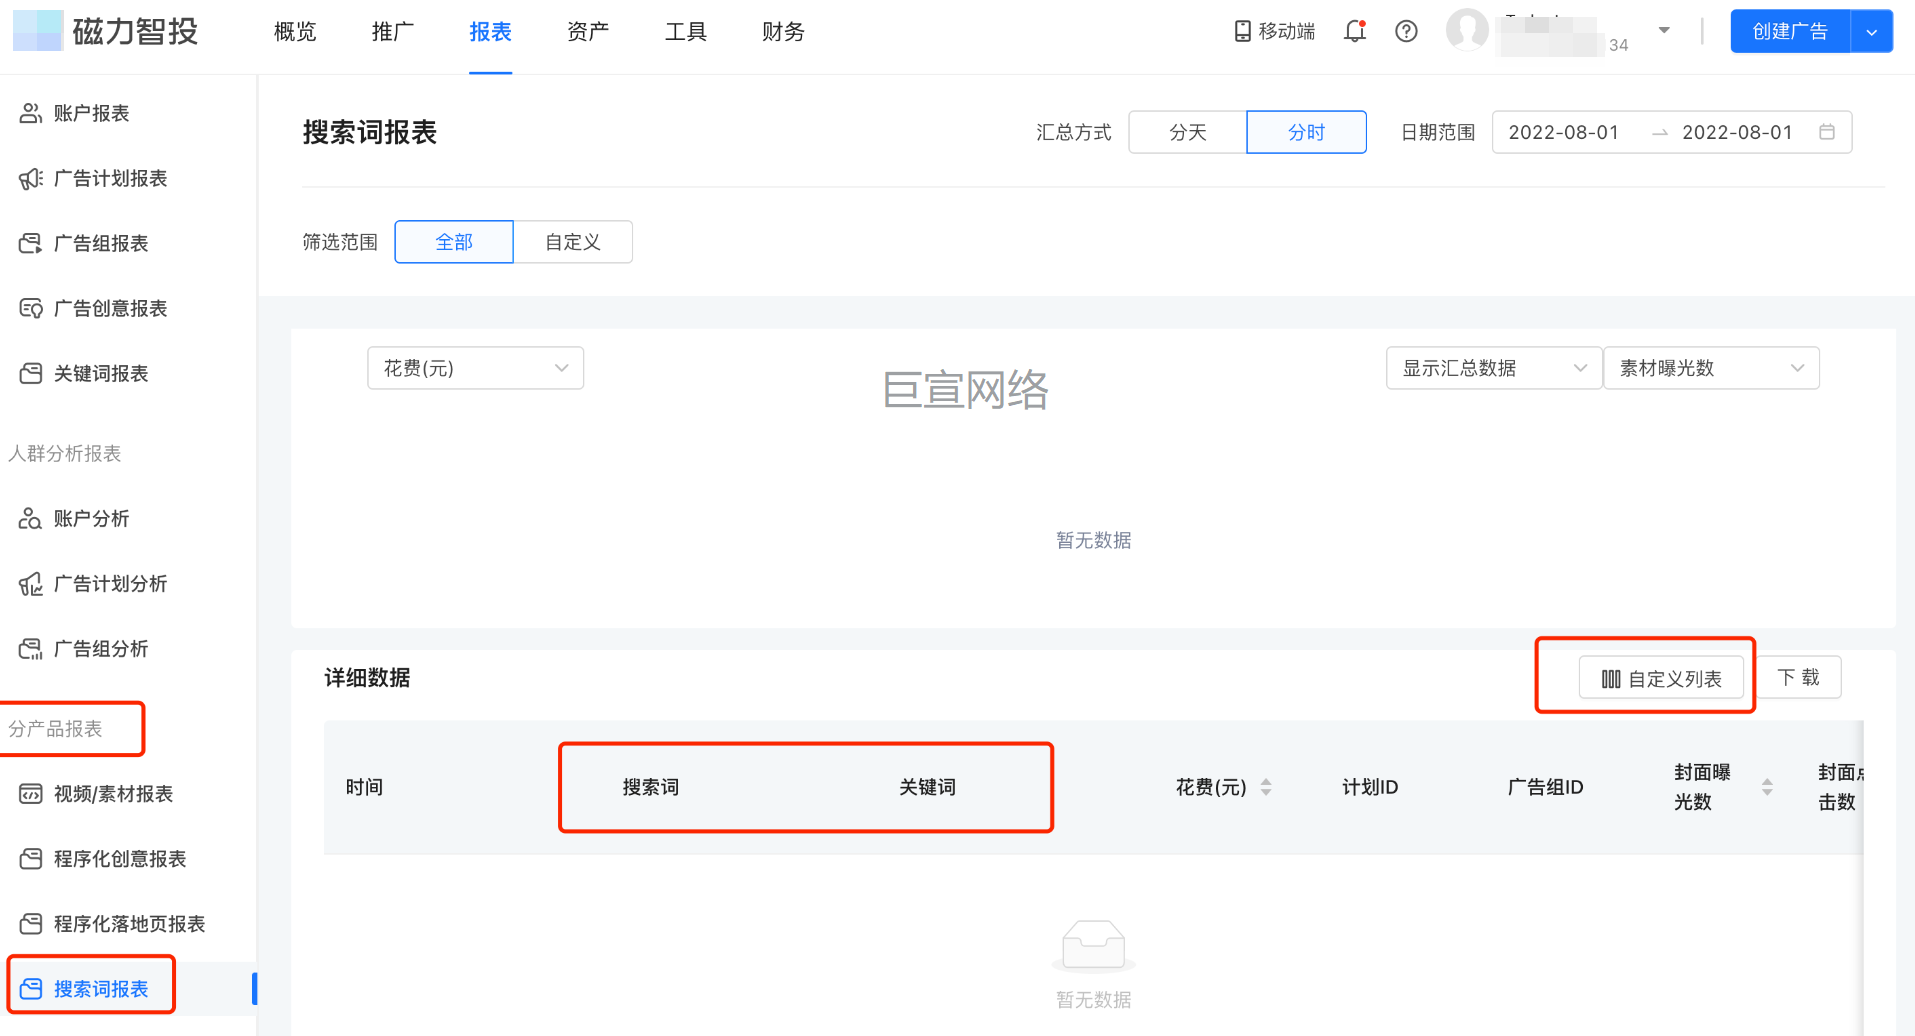1915x1036 pixels.
Task: Open the 创建广告 dropdown arrow
Action: pos(1871,31)
